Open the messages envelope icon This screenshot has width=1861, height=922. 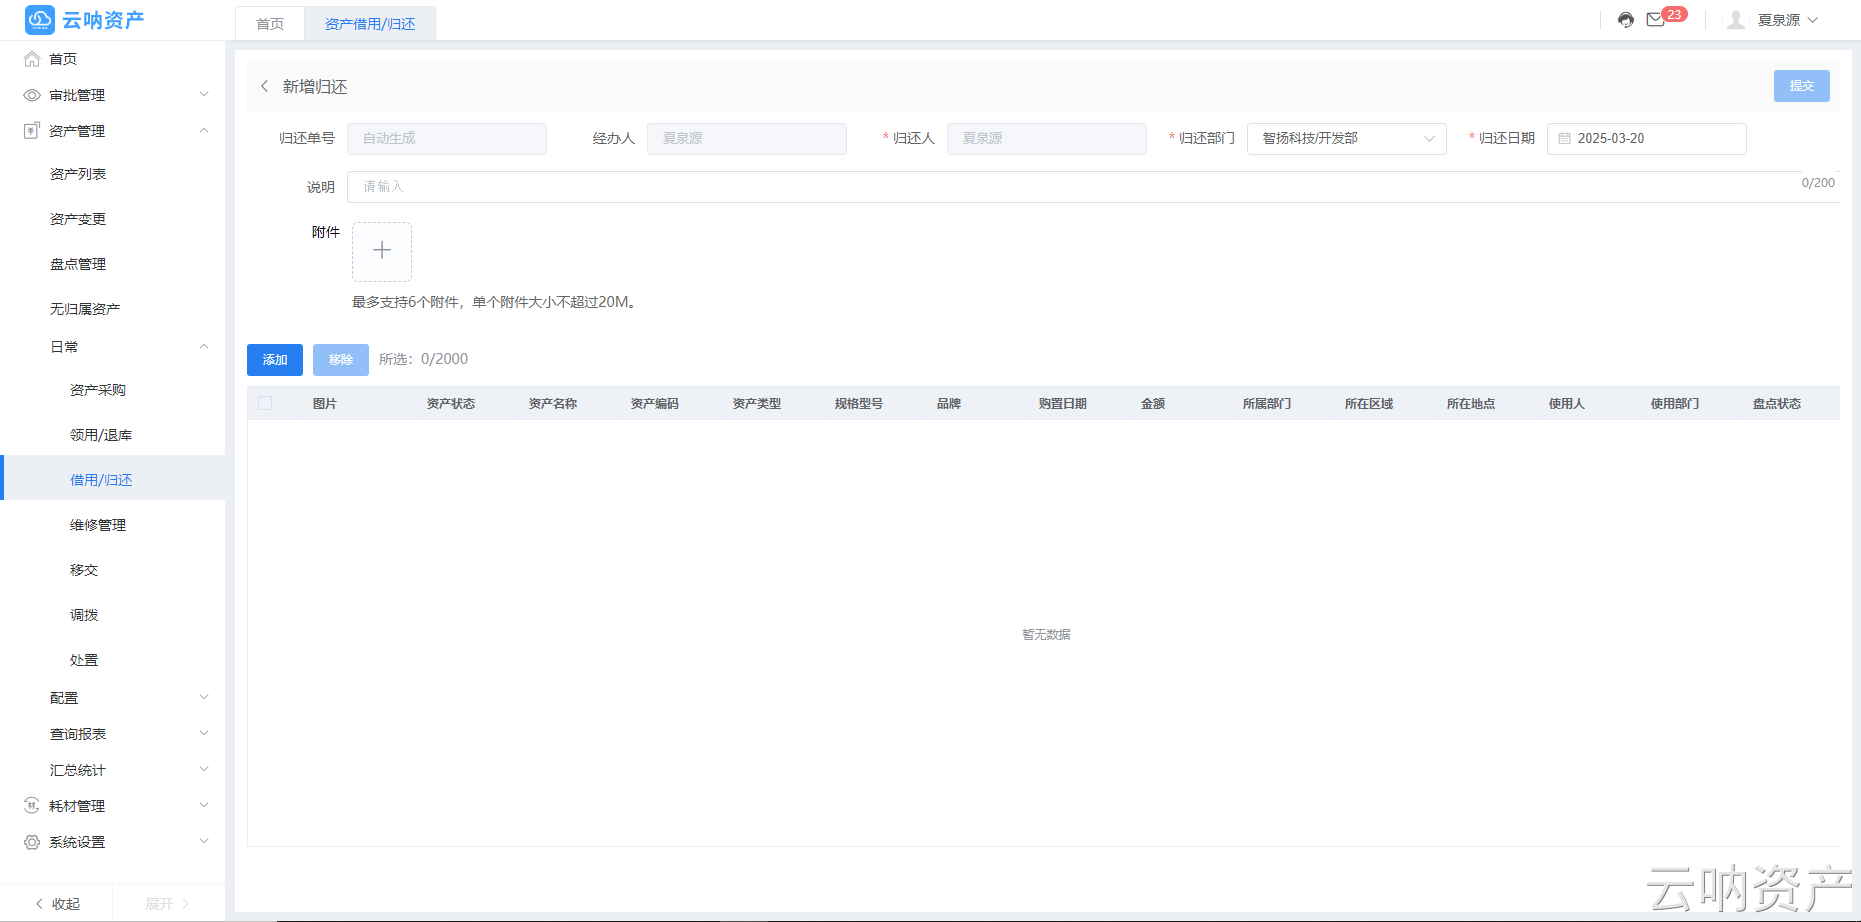click(x=1656, y=20)
